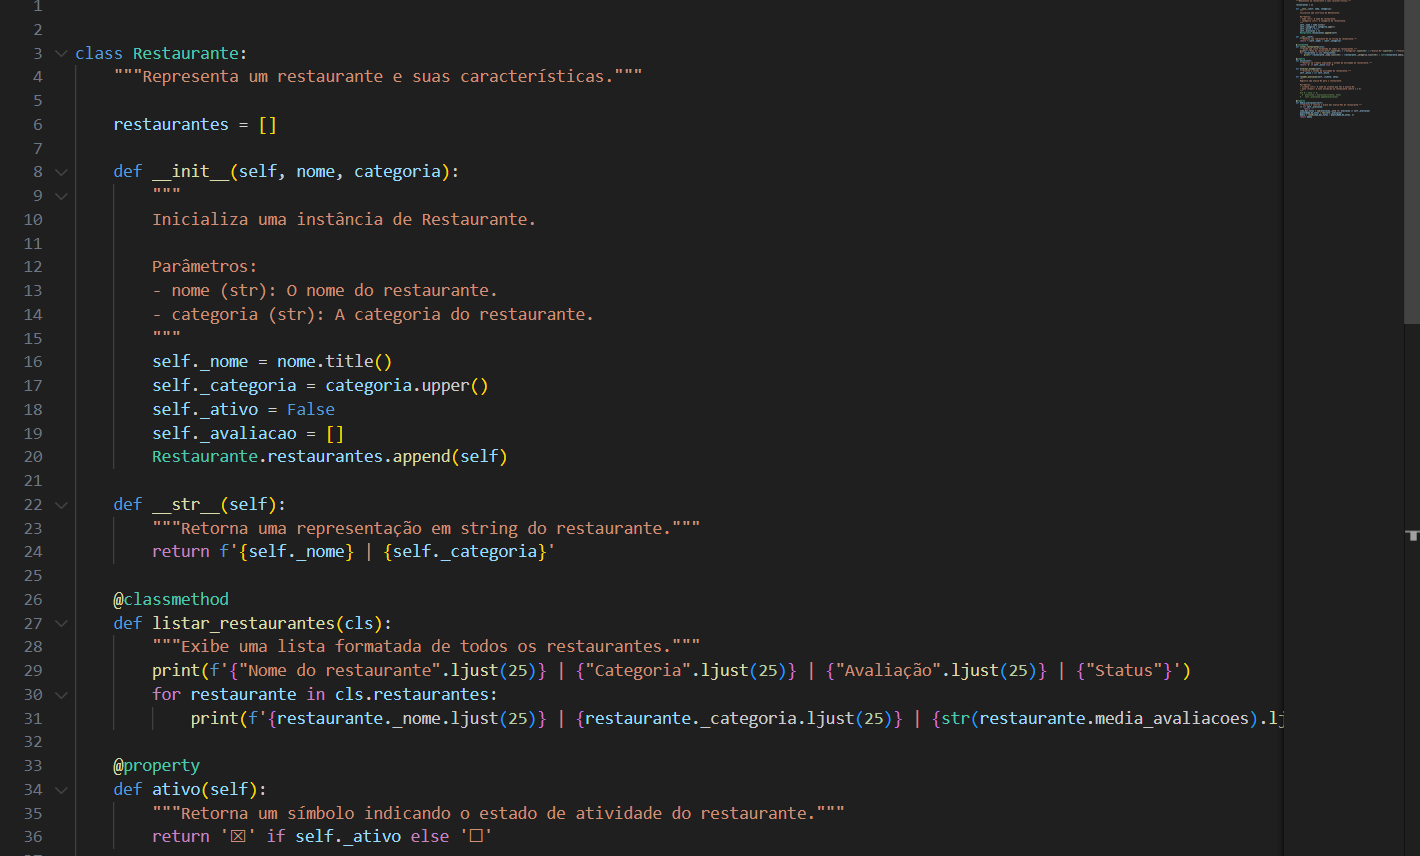Collapse the __str__ method fold arrow on line 22
Viewport: 1420px width, 856px height.
(x=61, y=505)
